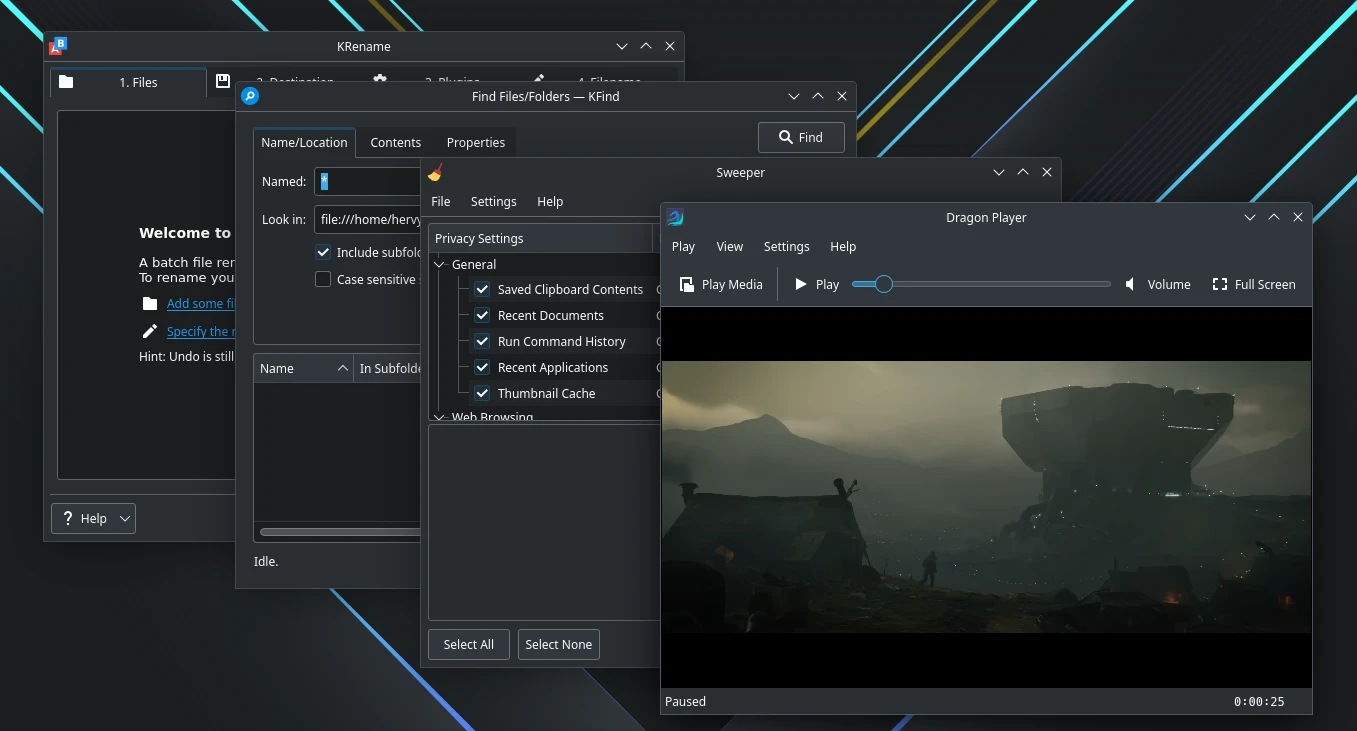
Task: Uncheck Thumbnail Cache in Sweeper
Action: pos(482,393)
